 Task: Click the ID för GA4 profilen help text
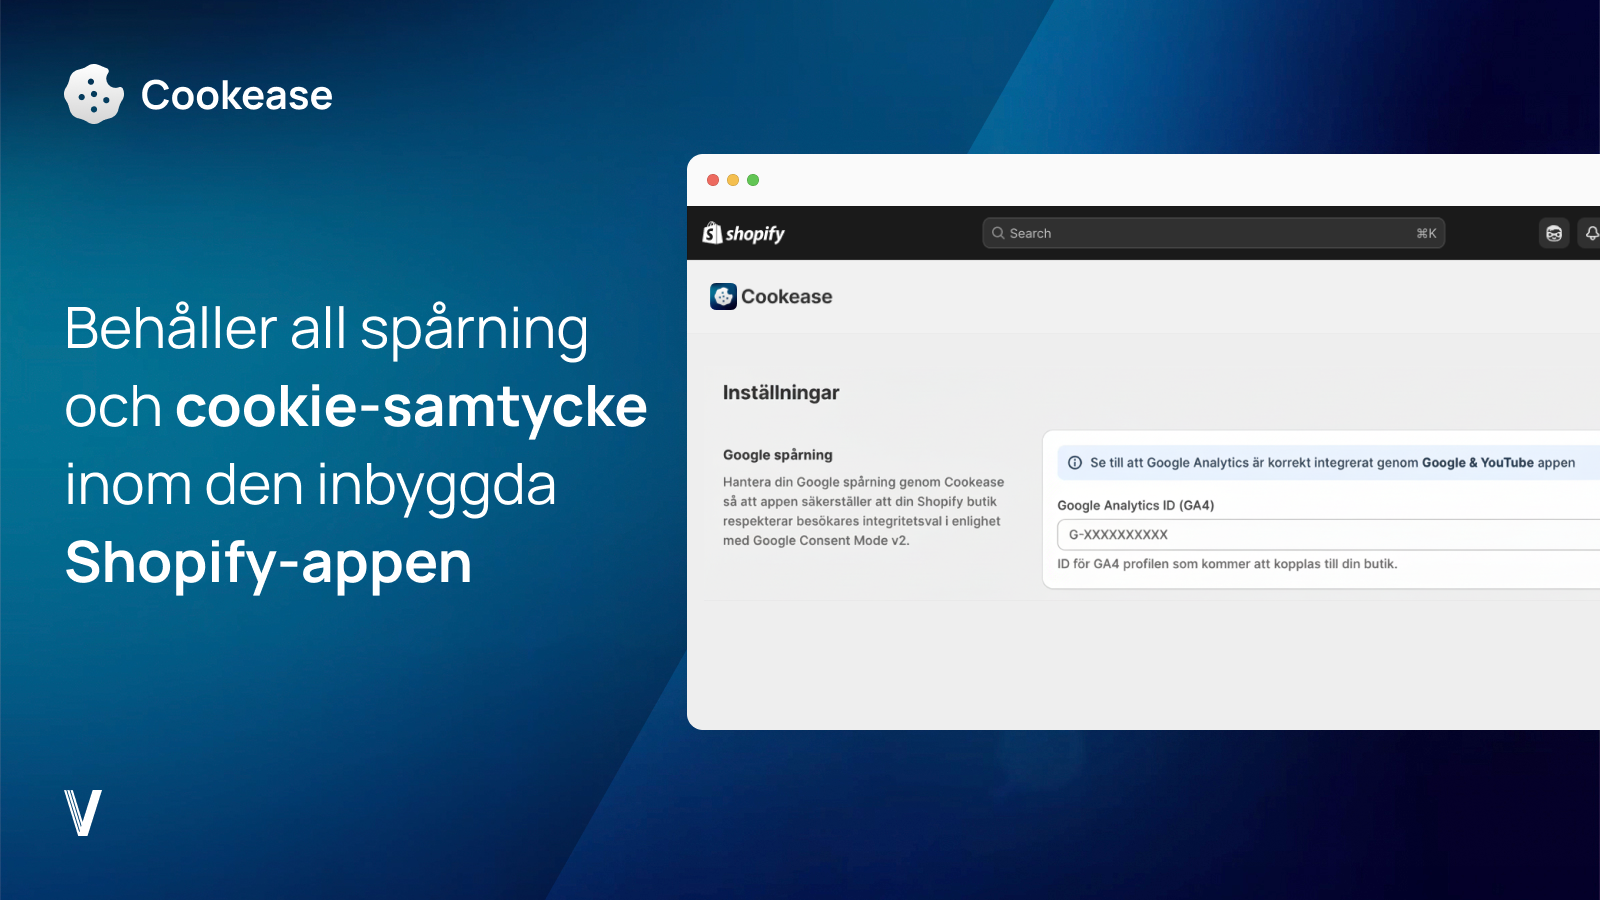[x=1227, y=564]
